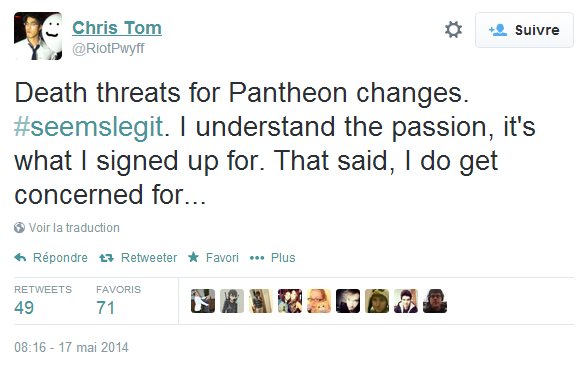The height and width of the screenshot is (368, 582).
Task: View the 49 retweets count
Action: tap(24, 307)
